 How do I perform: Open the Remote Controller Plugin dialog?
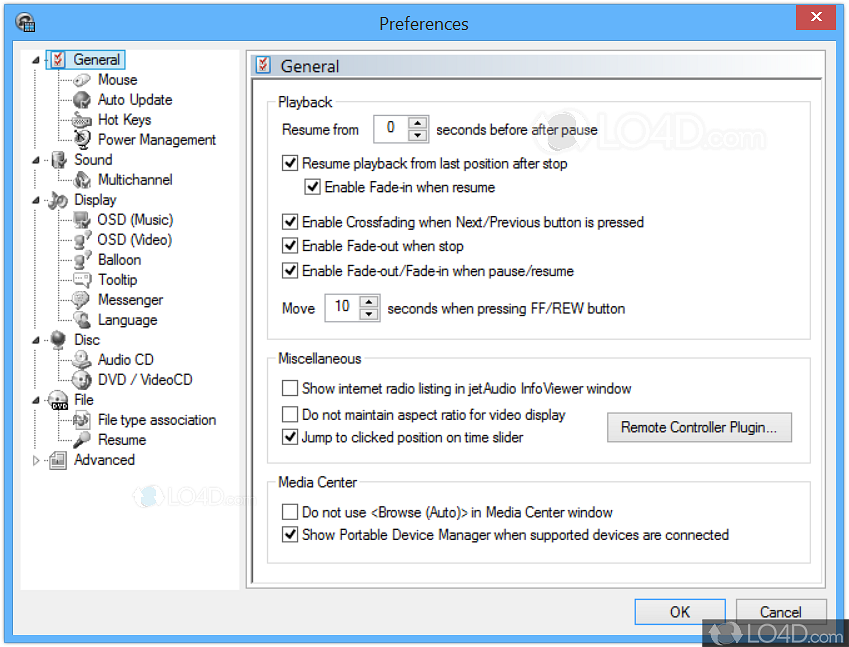coord(699,427)
